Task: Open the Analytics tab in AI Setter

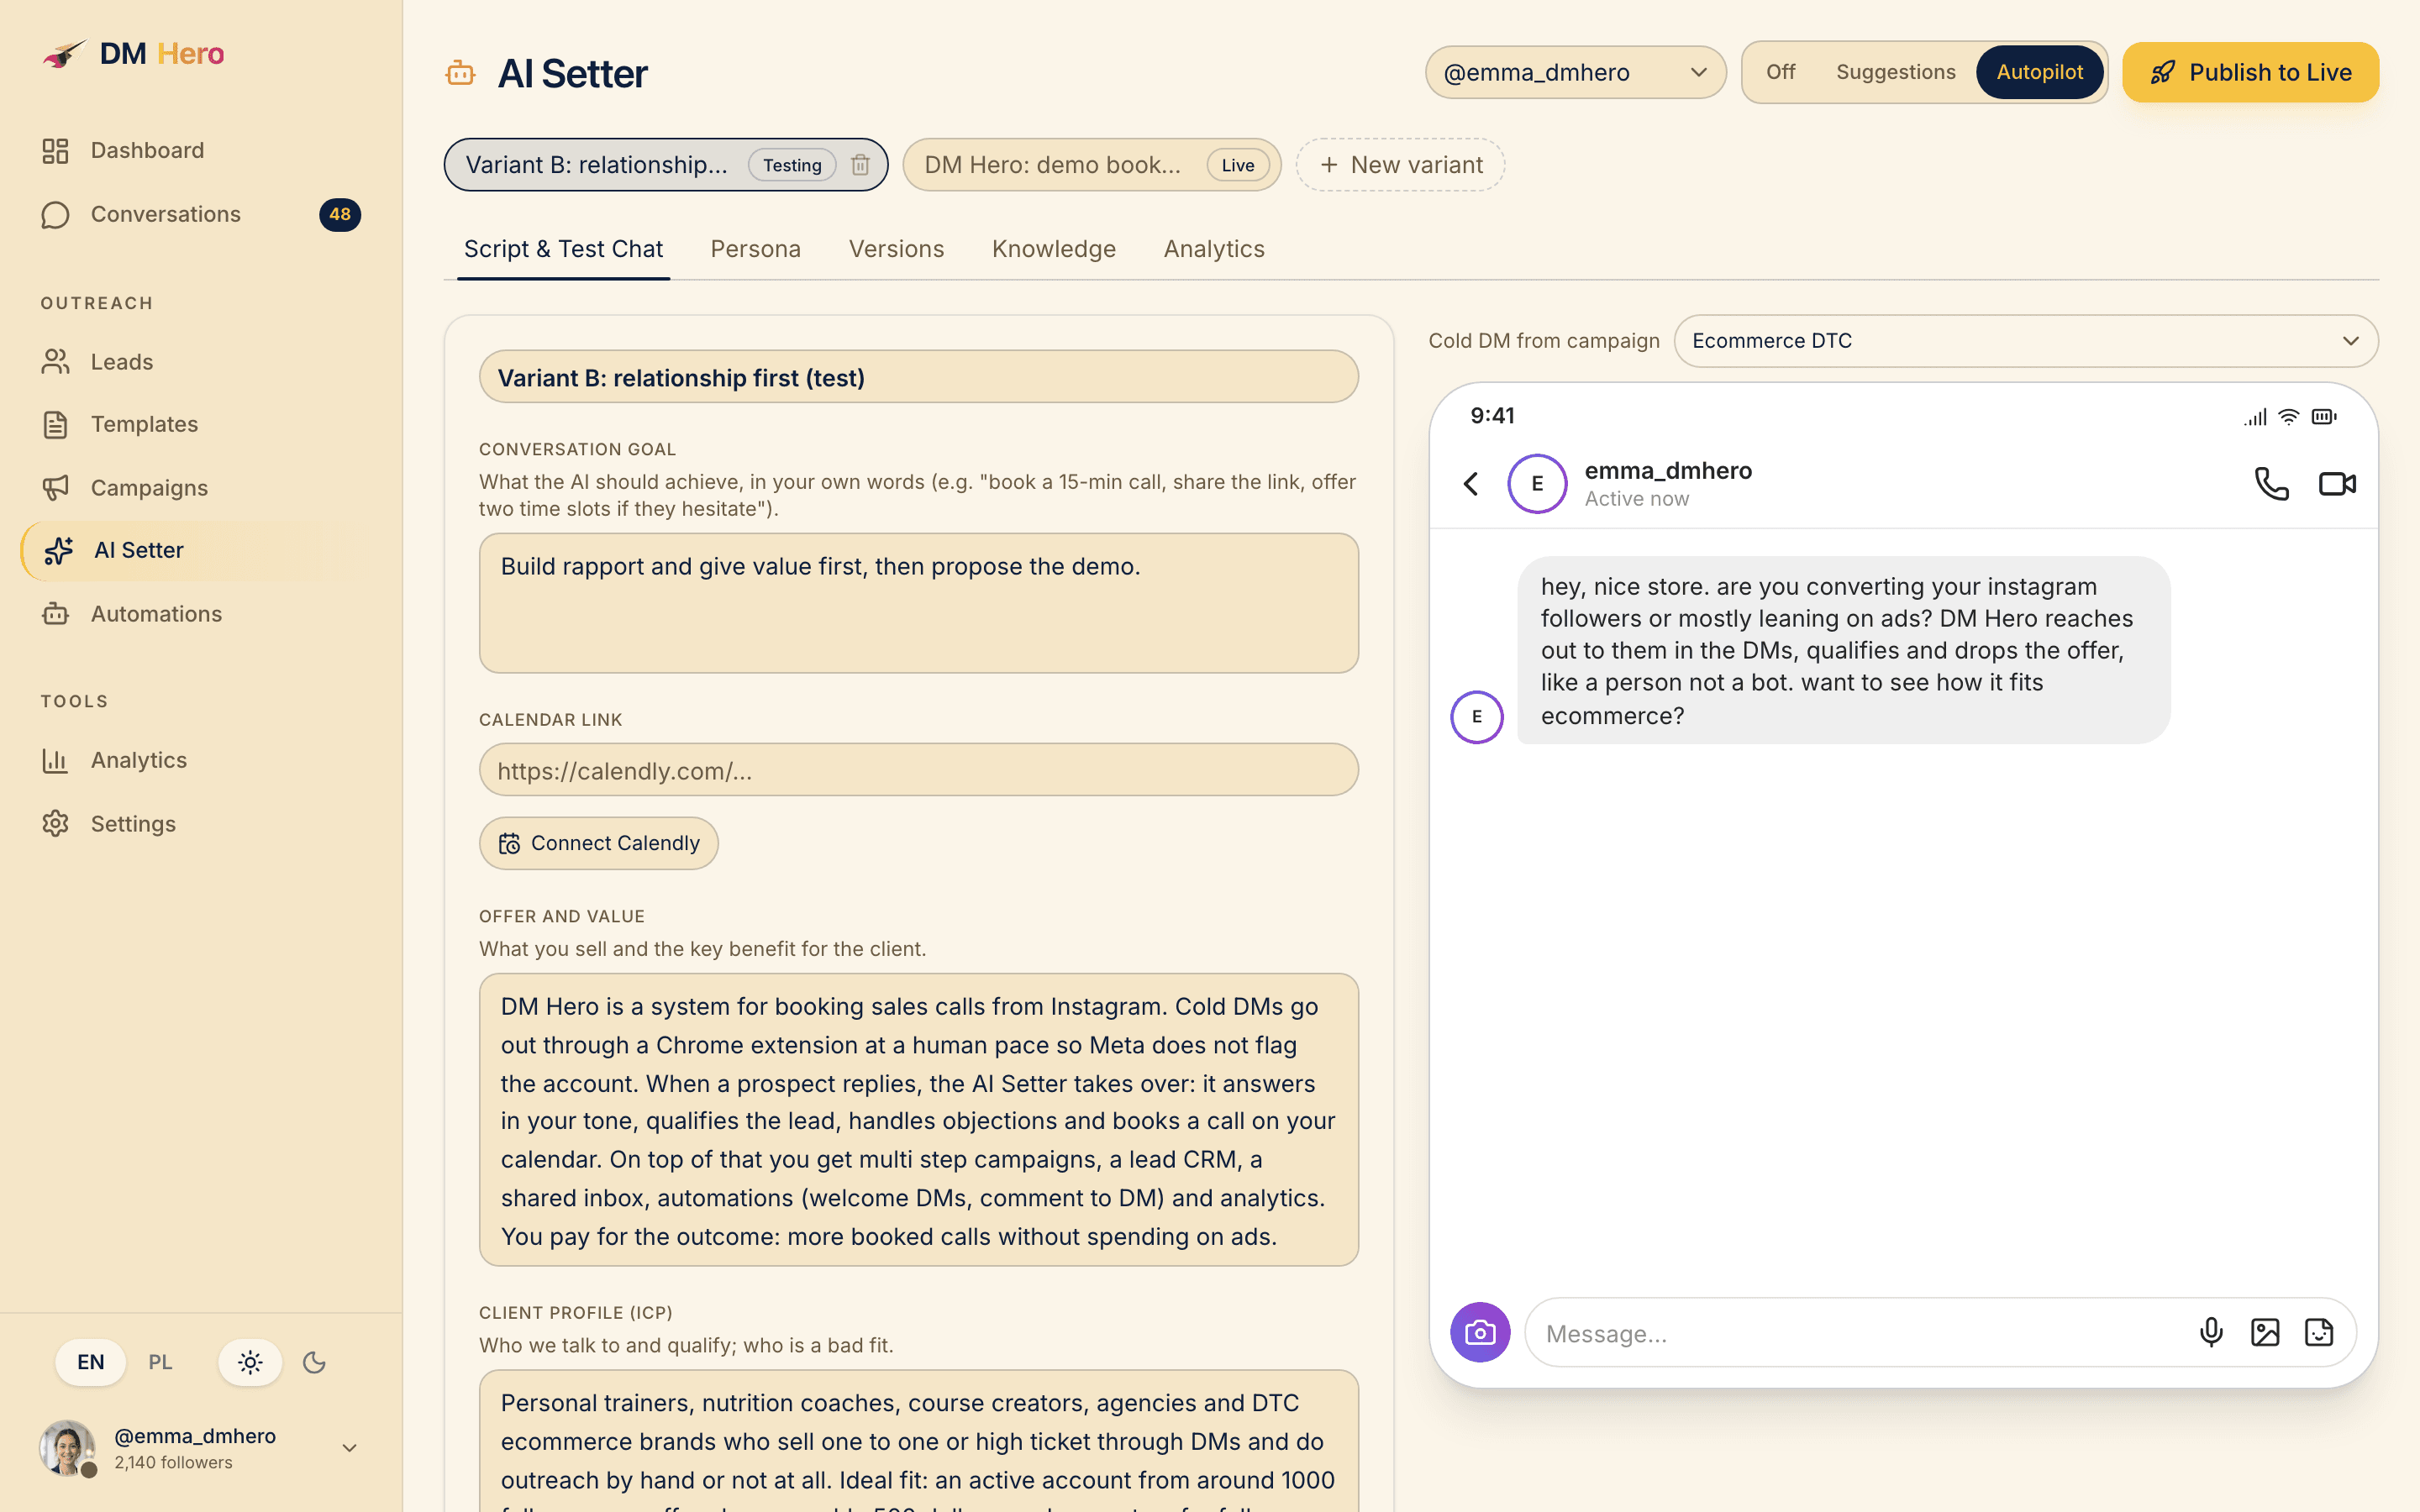Action: (x=1214, y=249)
